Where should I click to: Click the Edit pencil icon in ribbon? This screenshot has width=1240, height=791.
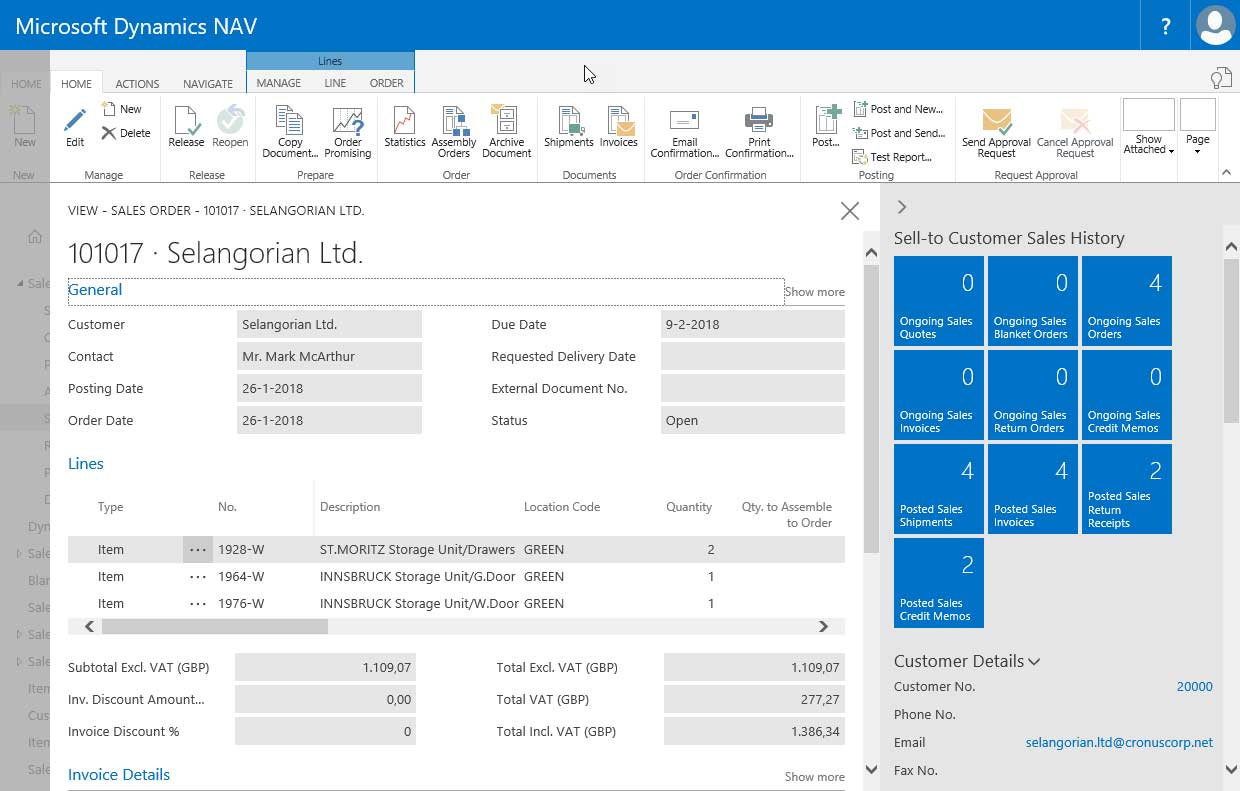pyautogui.click(x=75, y=127)
